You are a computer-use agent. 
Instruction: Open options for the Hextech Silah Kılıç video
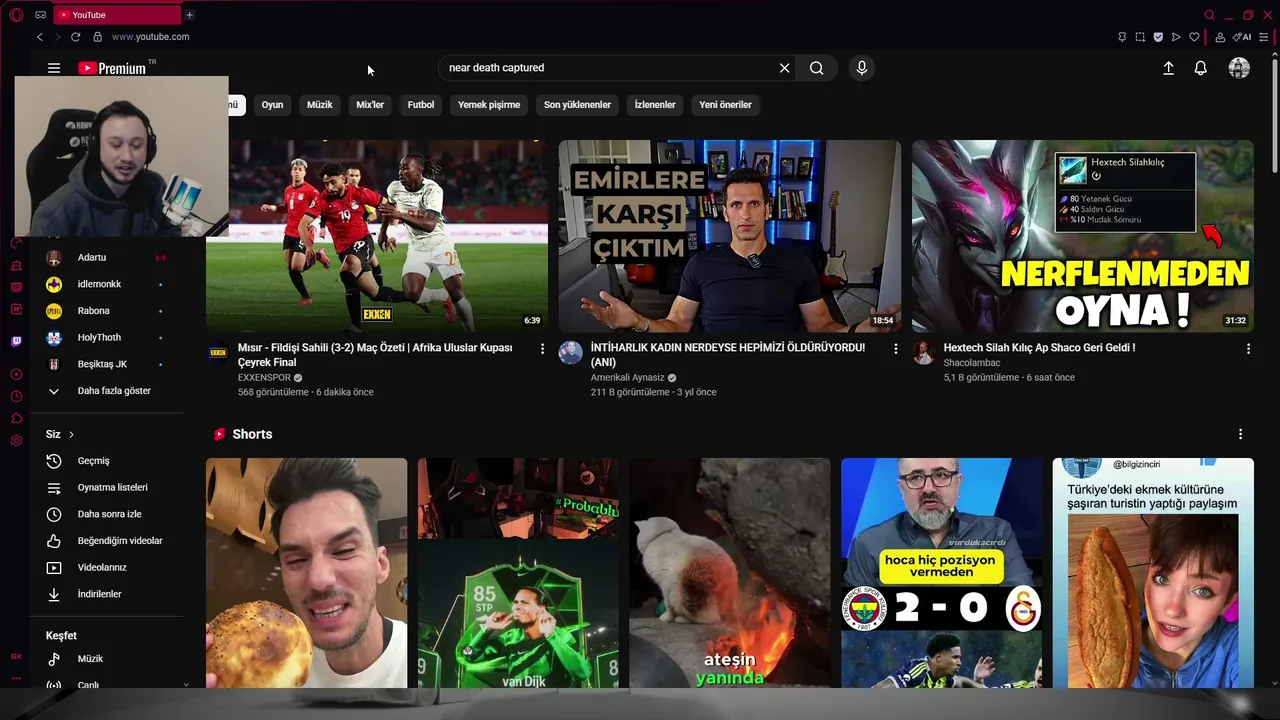(x=1248, y=349)
